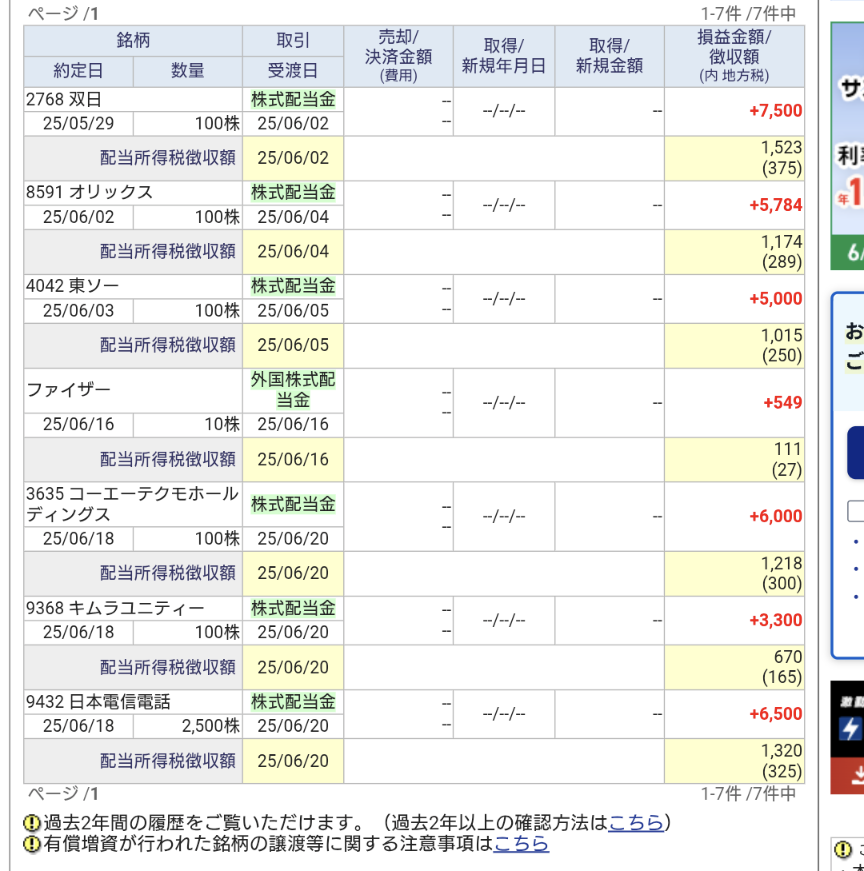Image resolution: width=864 pixels, height=871 pixels.
Task: Click the 25/05/29 trade date
Action: (78, 123)
